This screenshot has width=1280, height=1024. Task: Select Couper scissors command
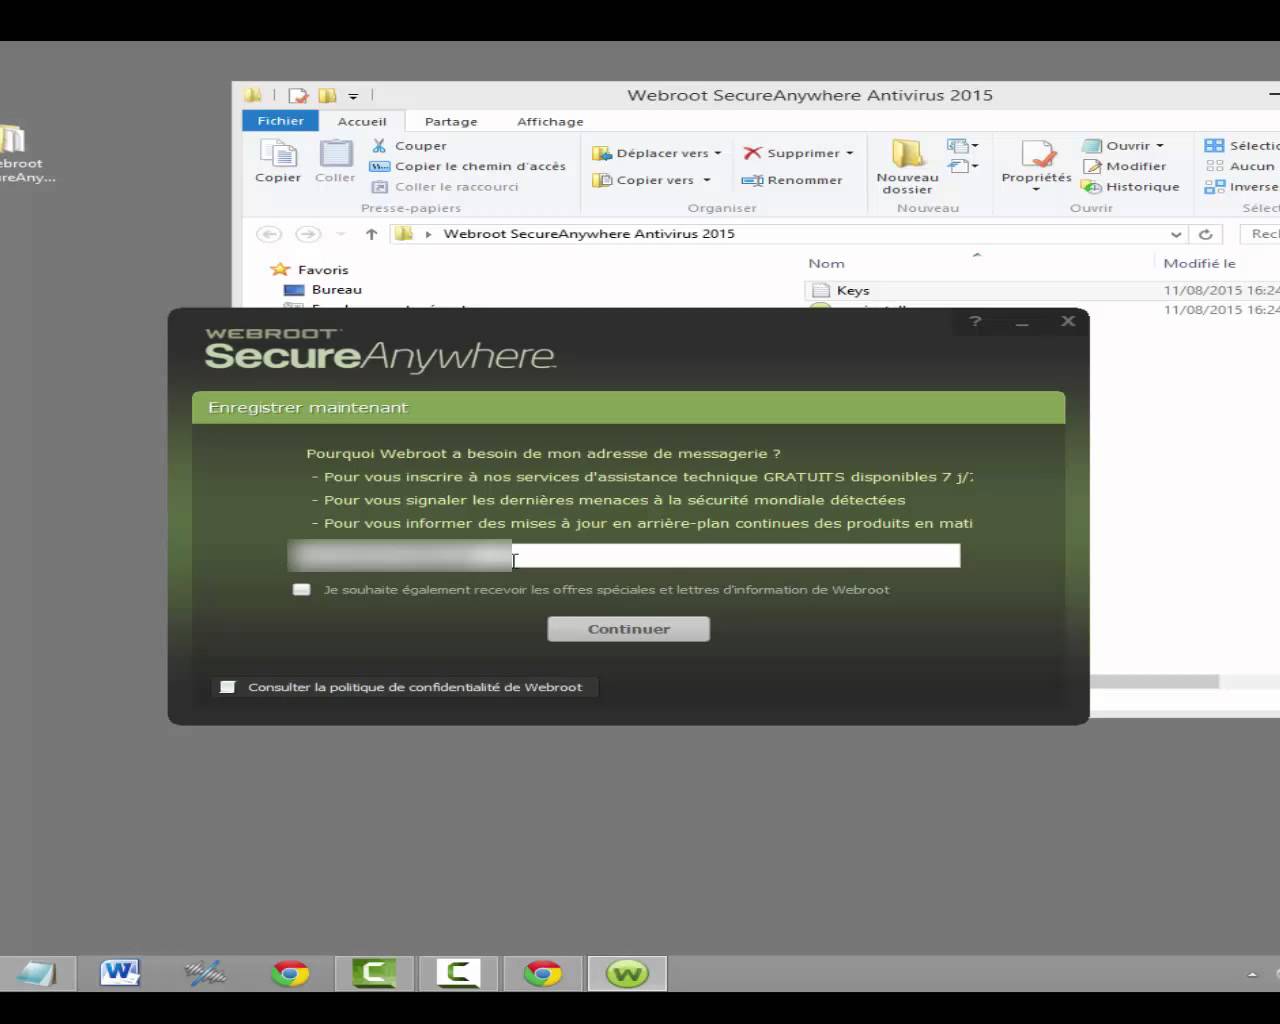click(x=409, y=146)
